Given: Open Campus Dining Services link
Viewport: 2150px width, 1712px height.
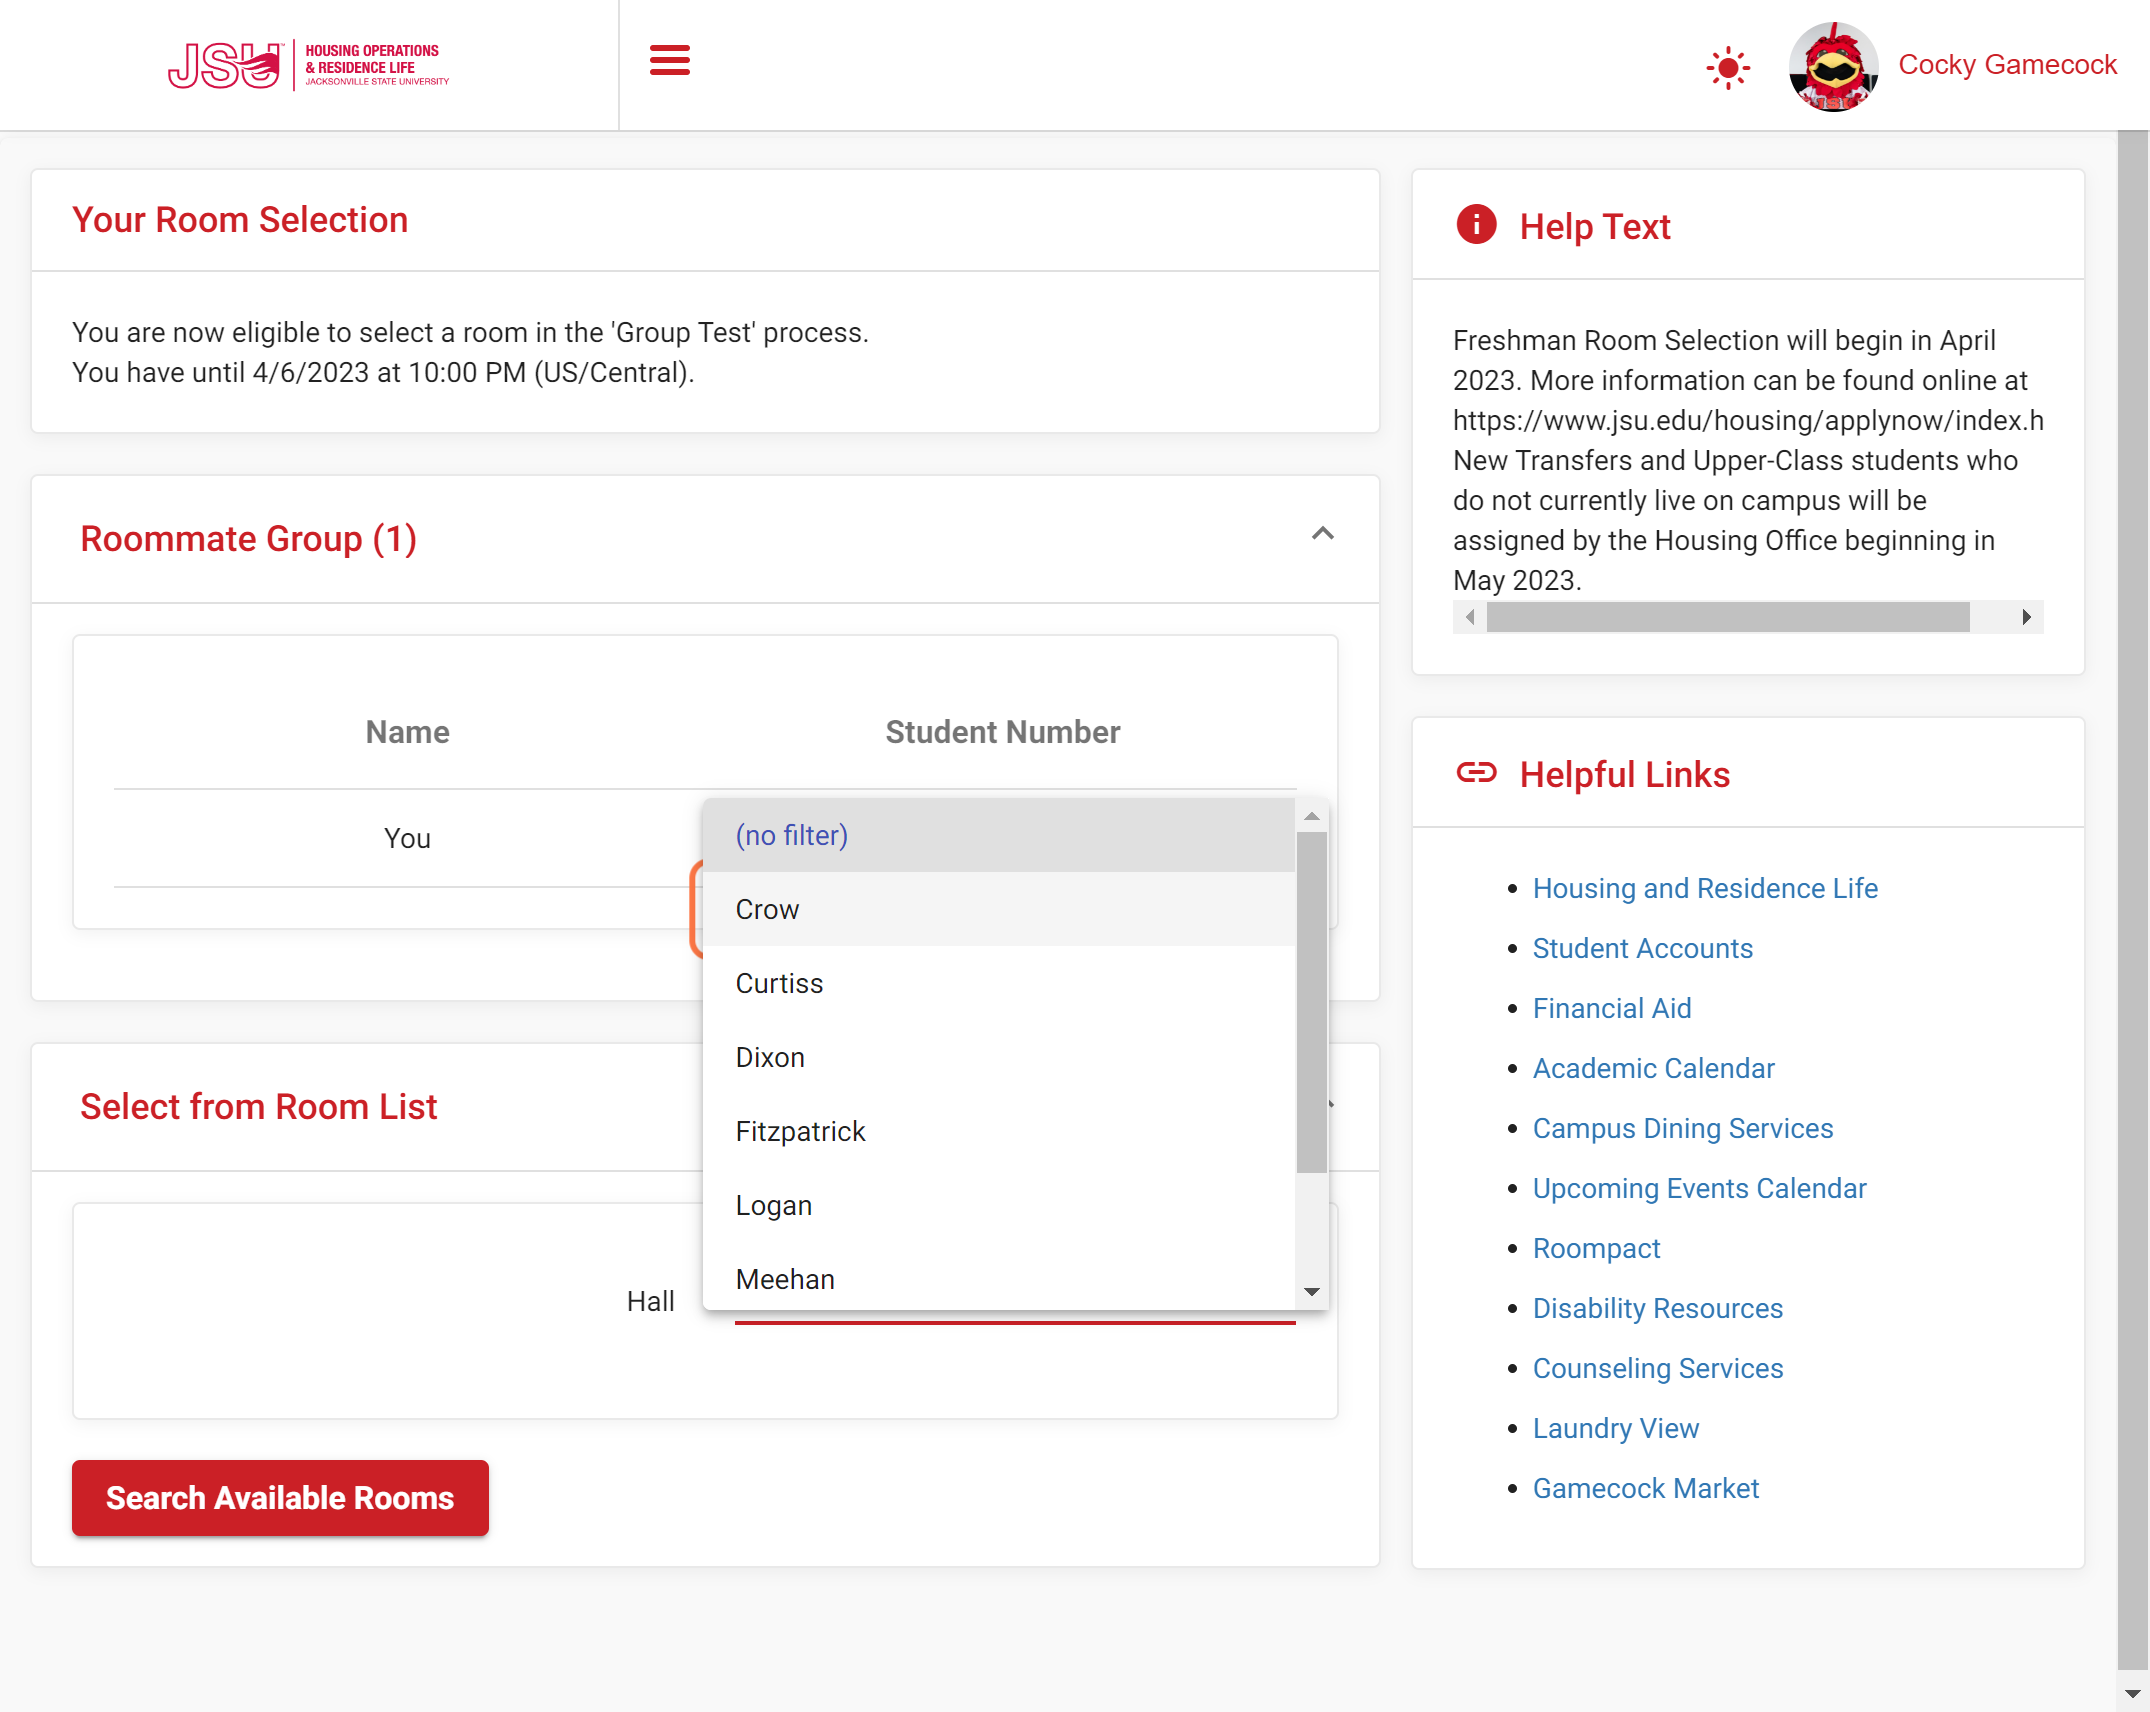Looking at the screenshot, I should 1683,1128.
